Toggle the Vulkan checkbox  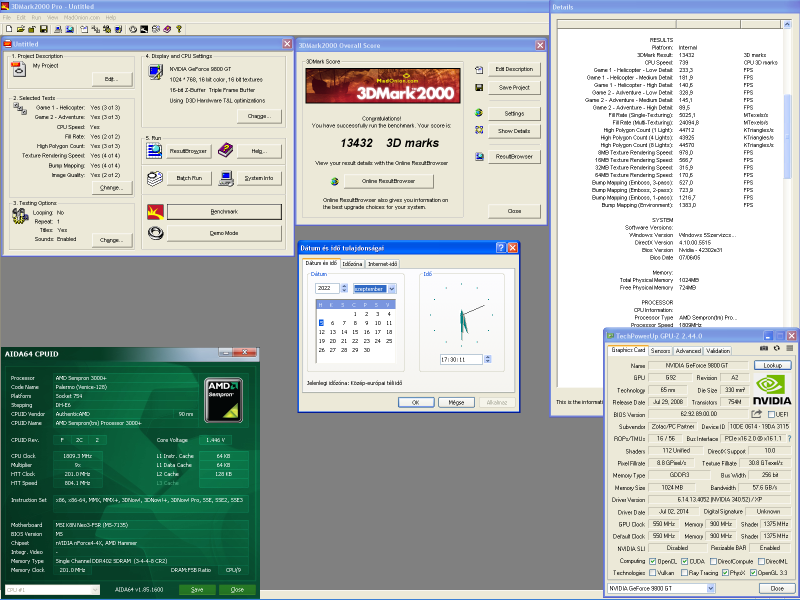pos(653,572)
